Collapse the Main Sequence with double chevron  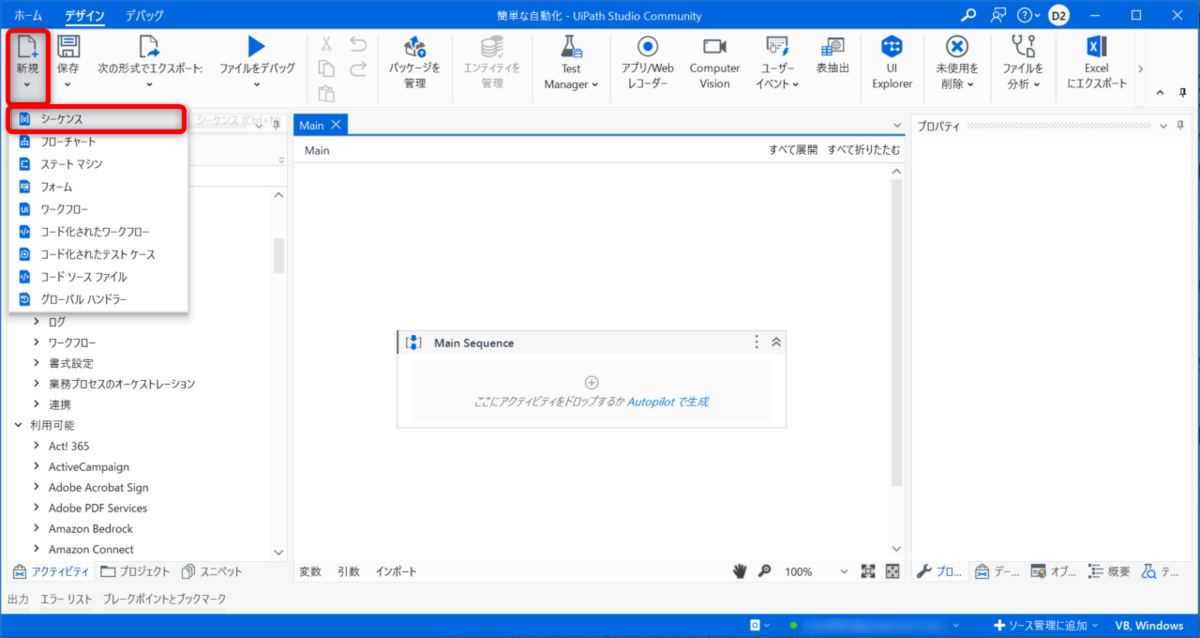777,342
